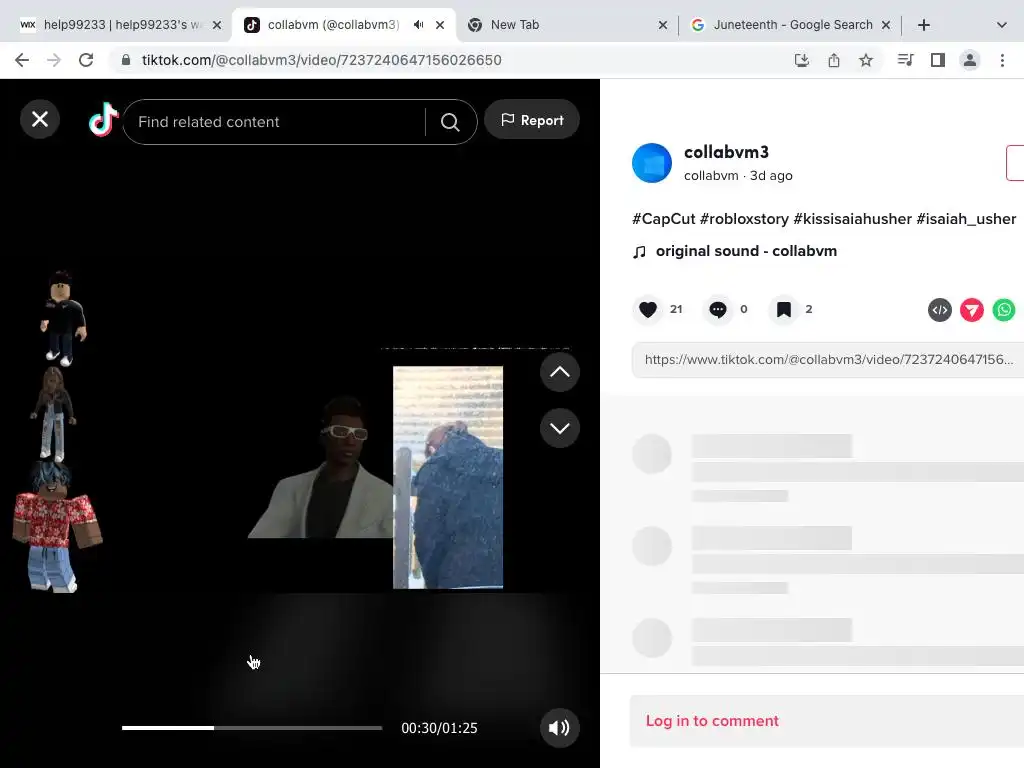Open the collabvm3 username link
The width and height of the screenshot is (1024, 768).
[726, 152]
